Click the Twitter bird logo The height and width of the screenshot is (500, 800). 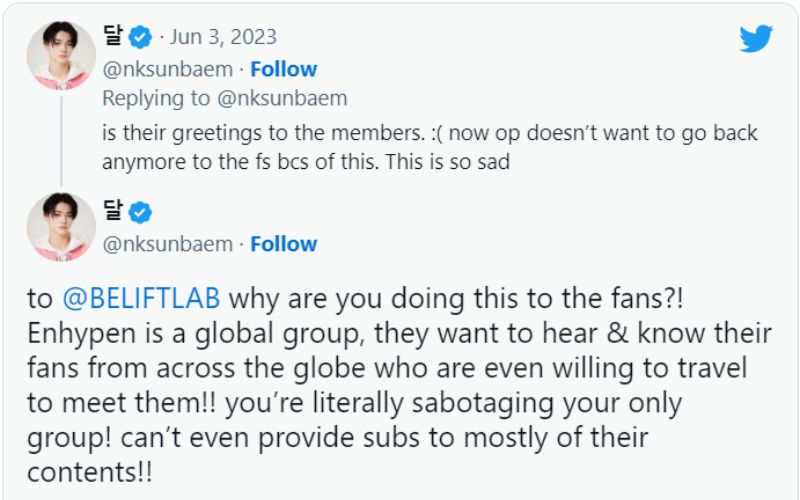[x=756, y=39]
